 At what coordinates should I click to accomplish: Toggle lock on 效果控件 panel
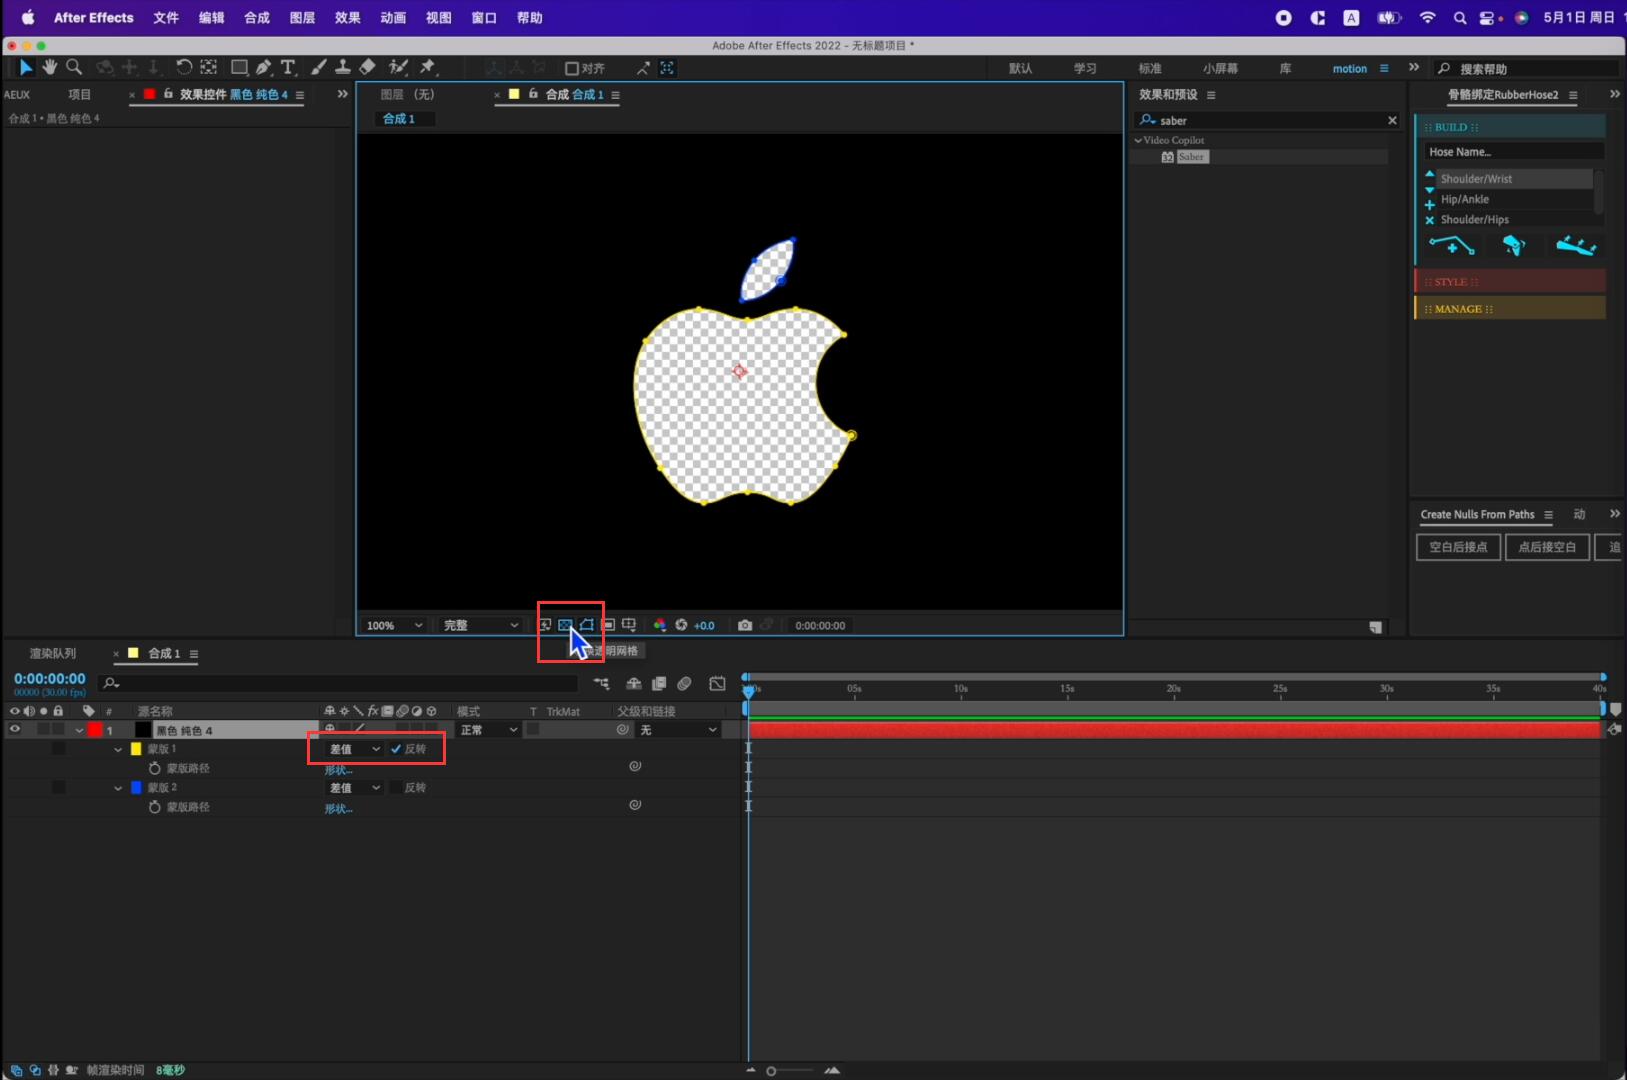[x=168, y=94]
